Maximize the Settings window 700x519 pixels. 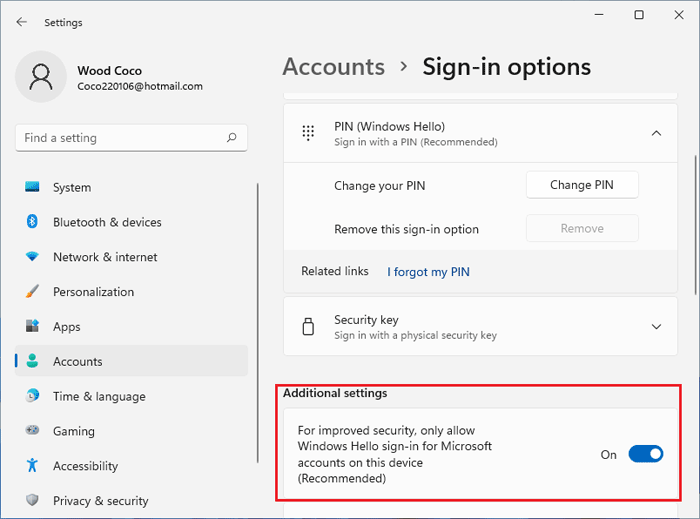click(x=639, y=15)
